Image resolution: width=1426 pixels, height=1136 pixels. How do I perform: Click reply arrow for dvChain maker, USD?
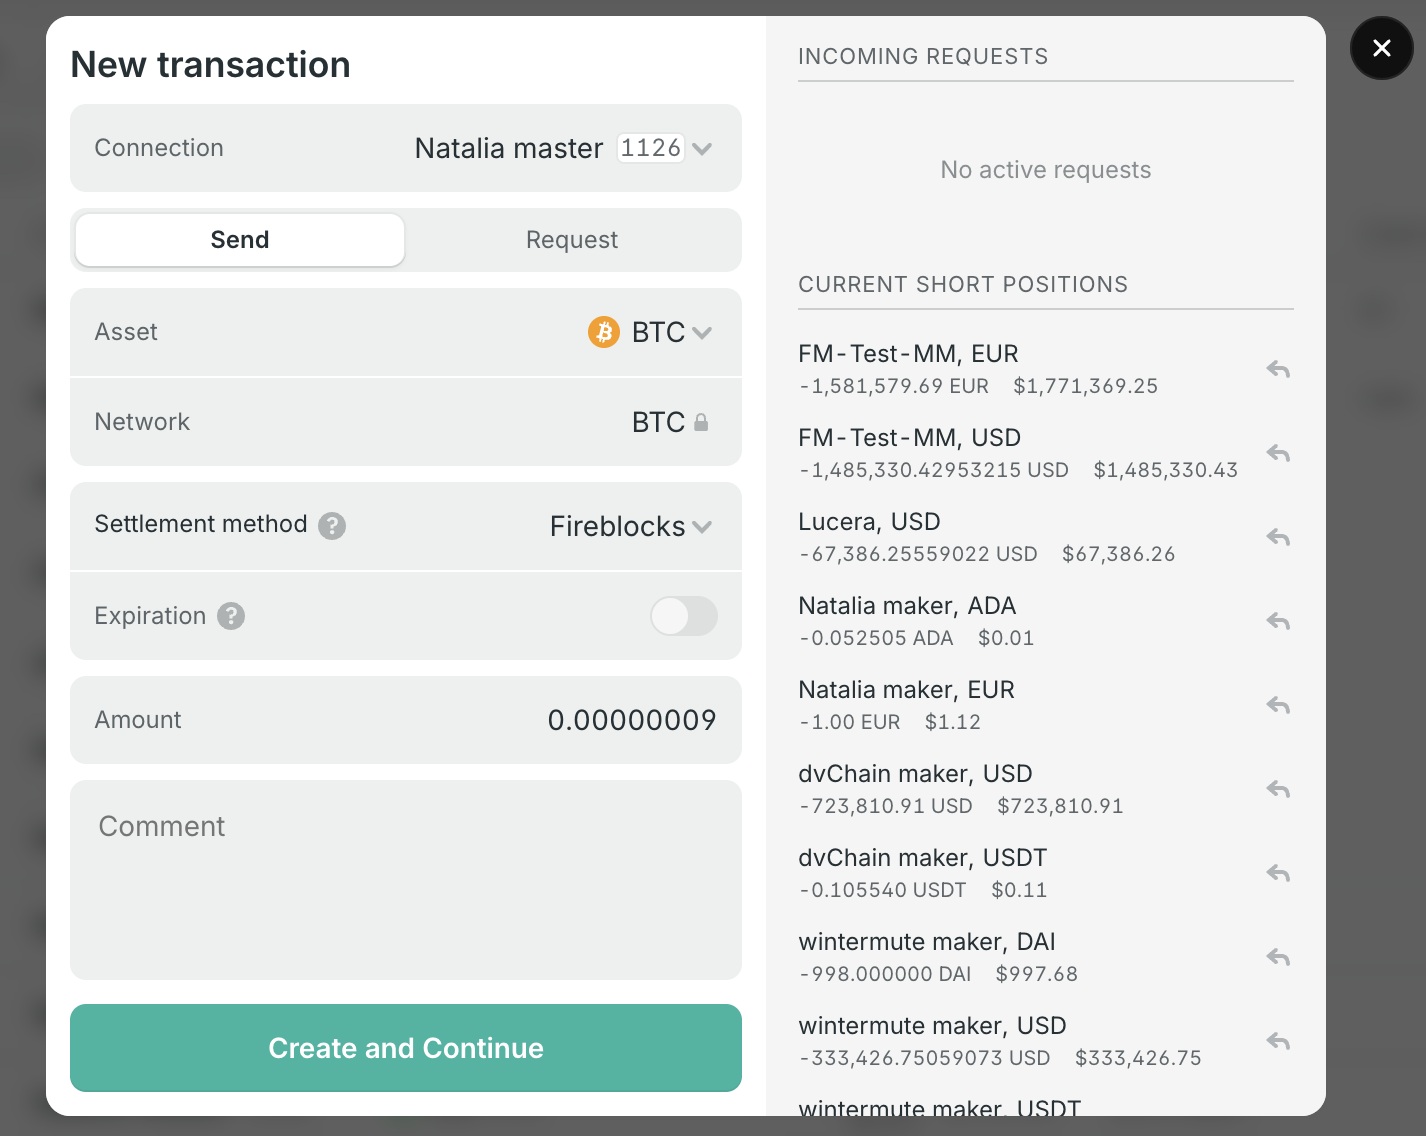pyautogui.click(x=1278, y=790)
